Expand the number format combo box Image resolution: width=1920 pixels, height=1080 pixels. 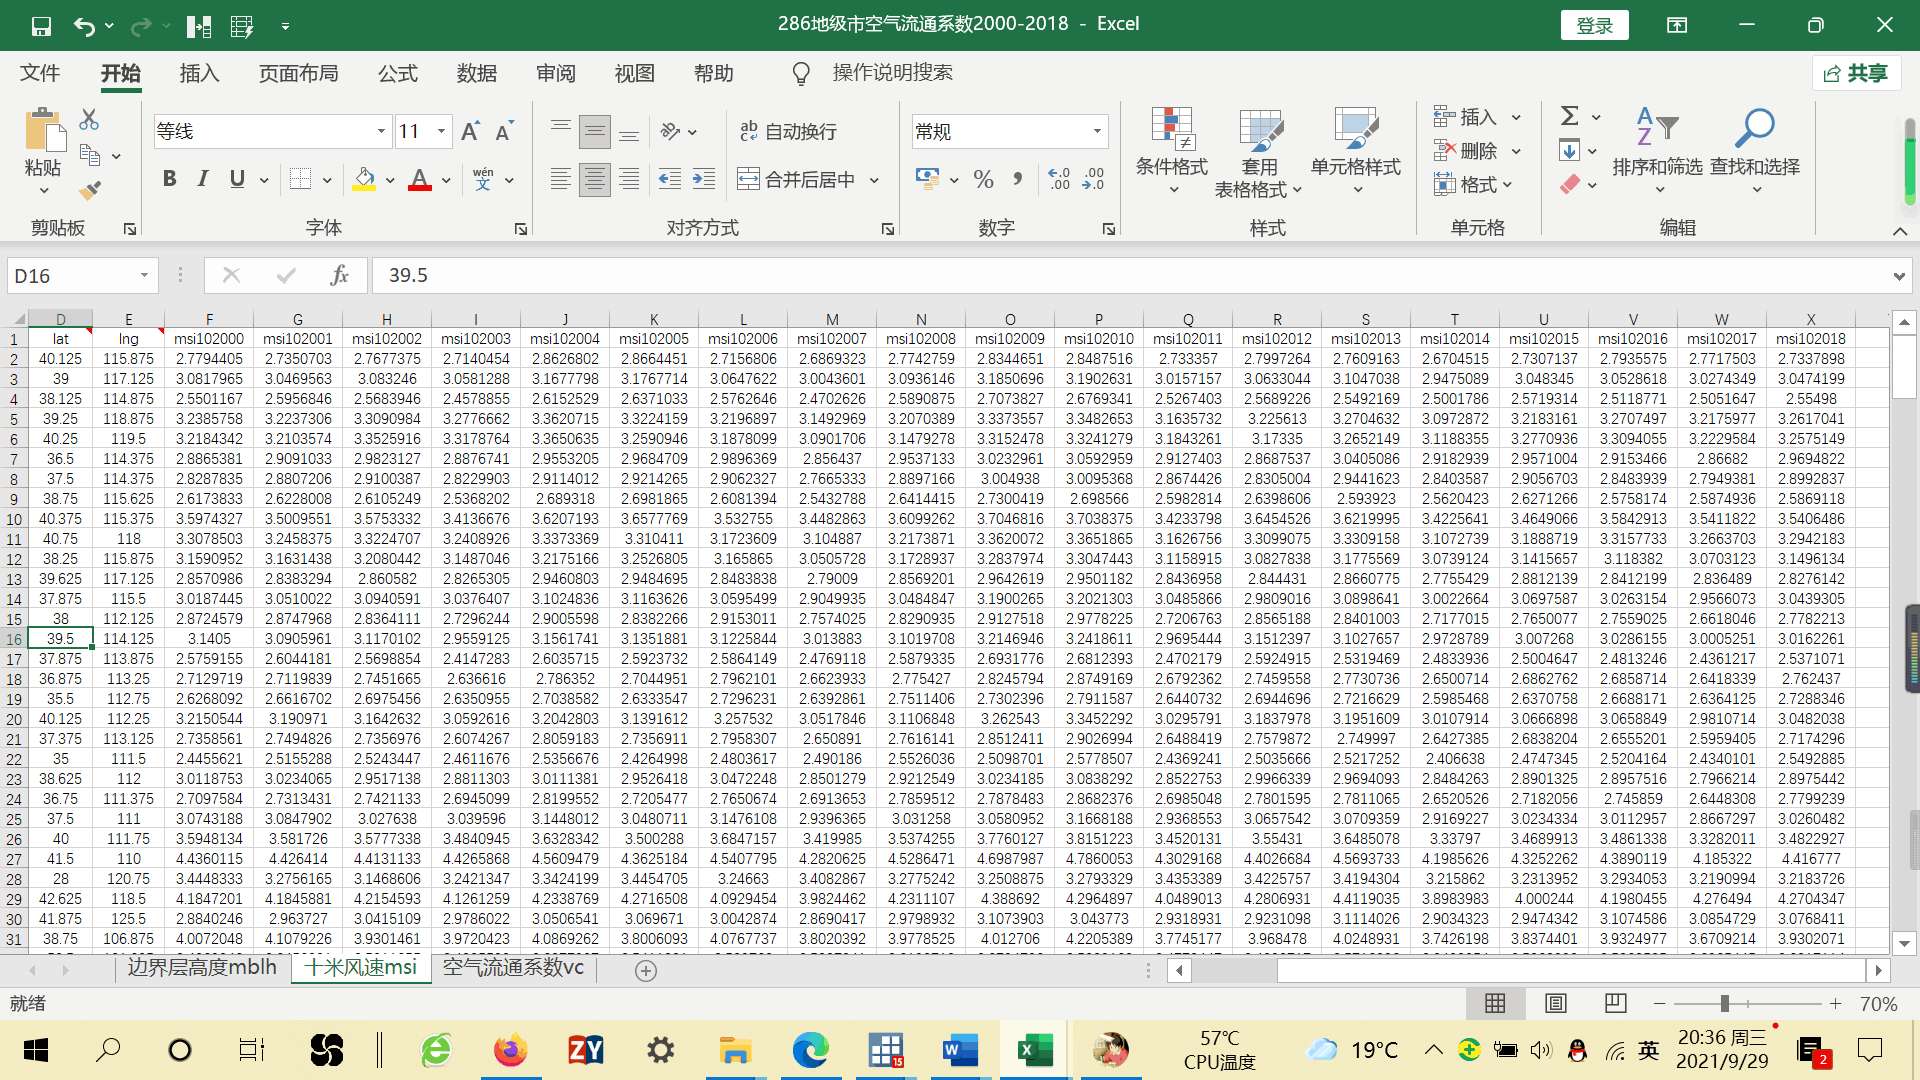coord(1097,131)
